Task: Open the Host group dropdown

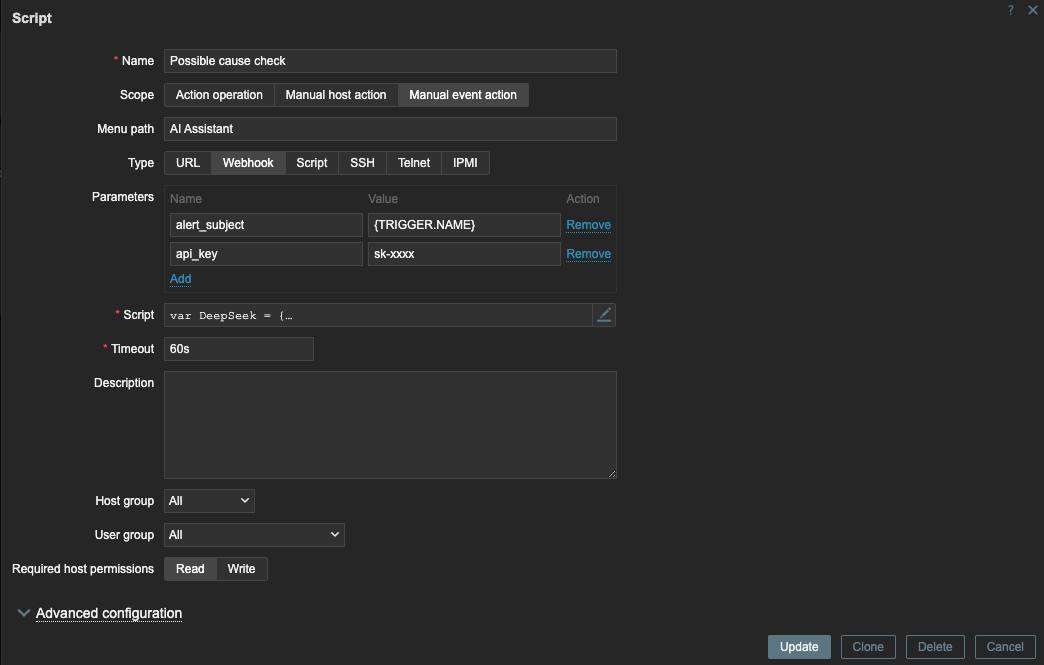Action: (209, 501)
